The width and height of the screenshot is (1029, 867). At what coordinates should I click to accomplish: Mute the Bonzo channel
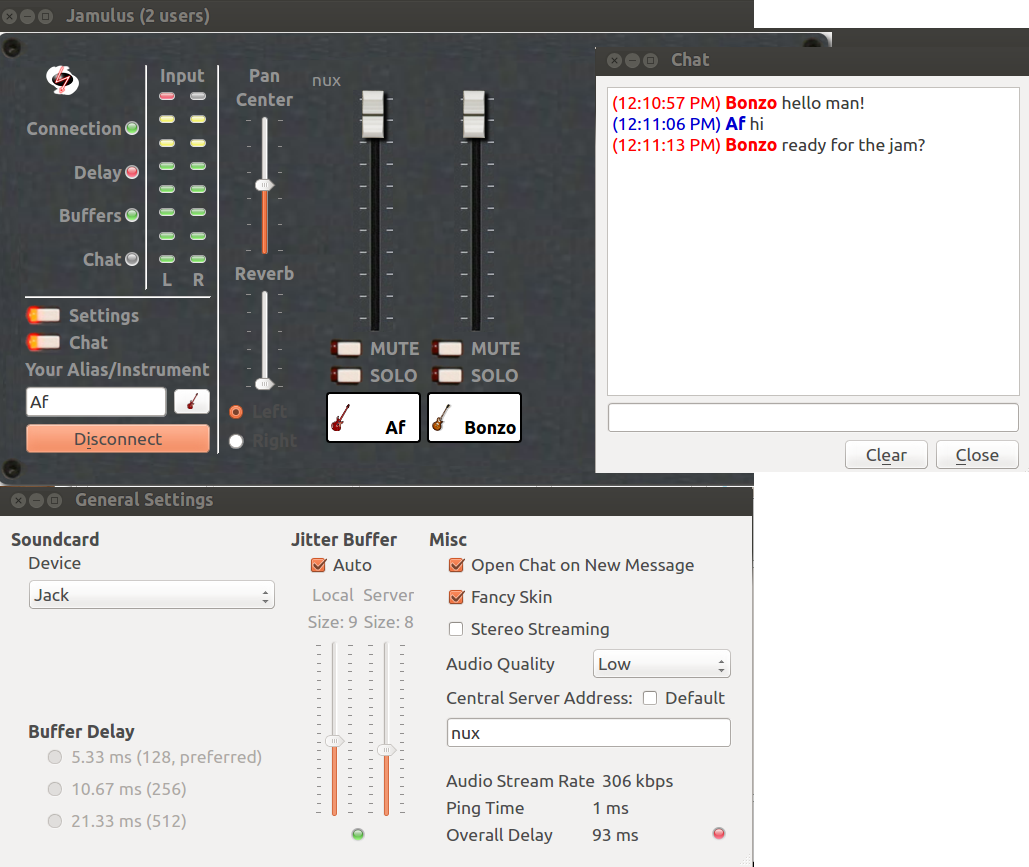(x=448, y=348)
